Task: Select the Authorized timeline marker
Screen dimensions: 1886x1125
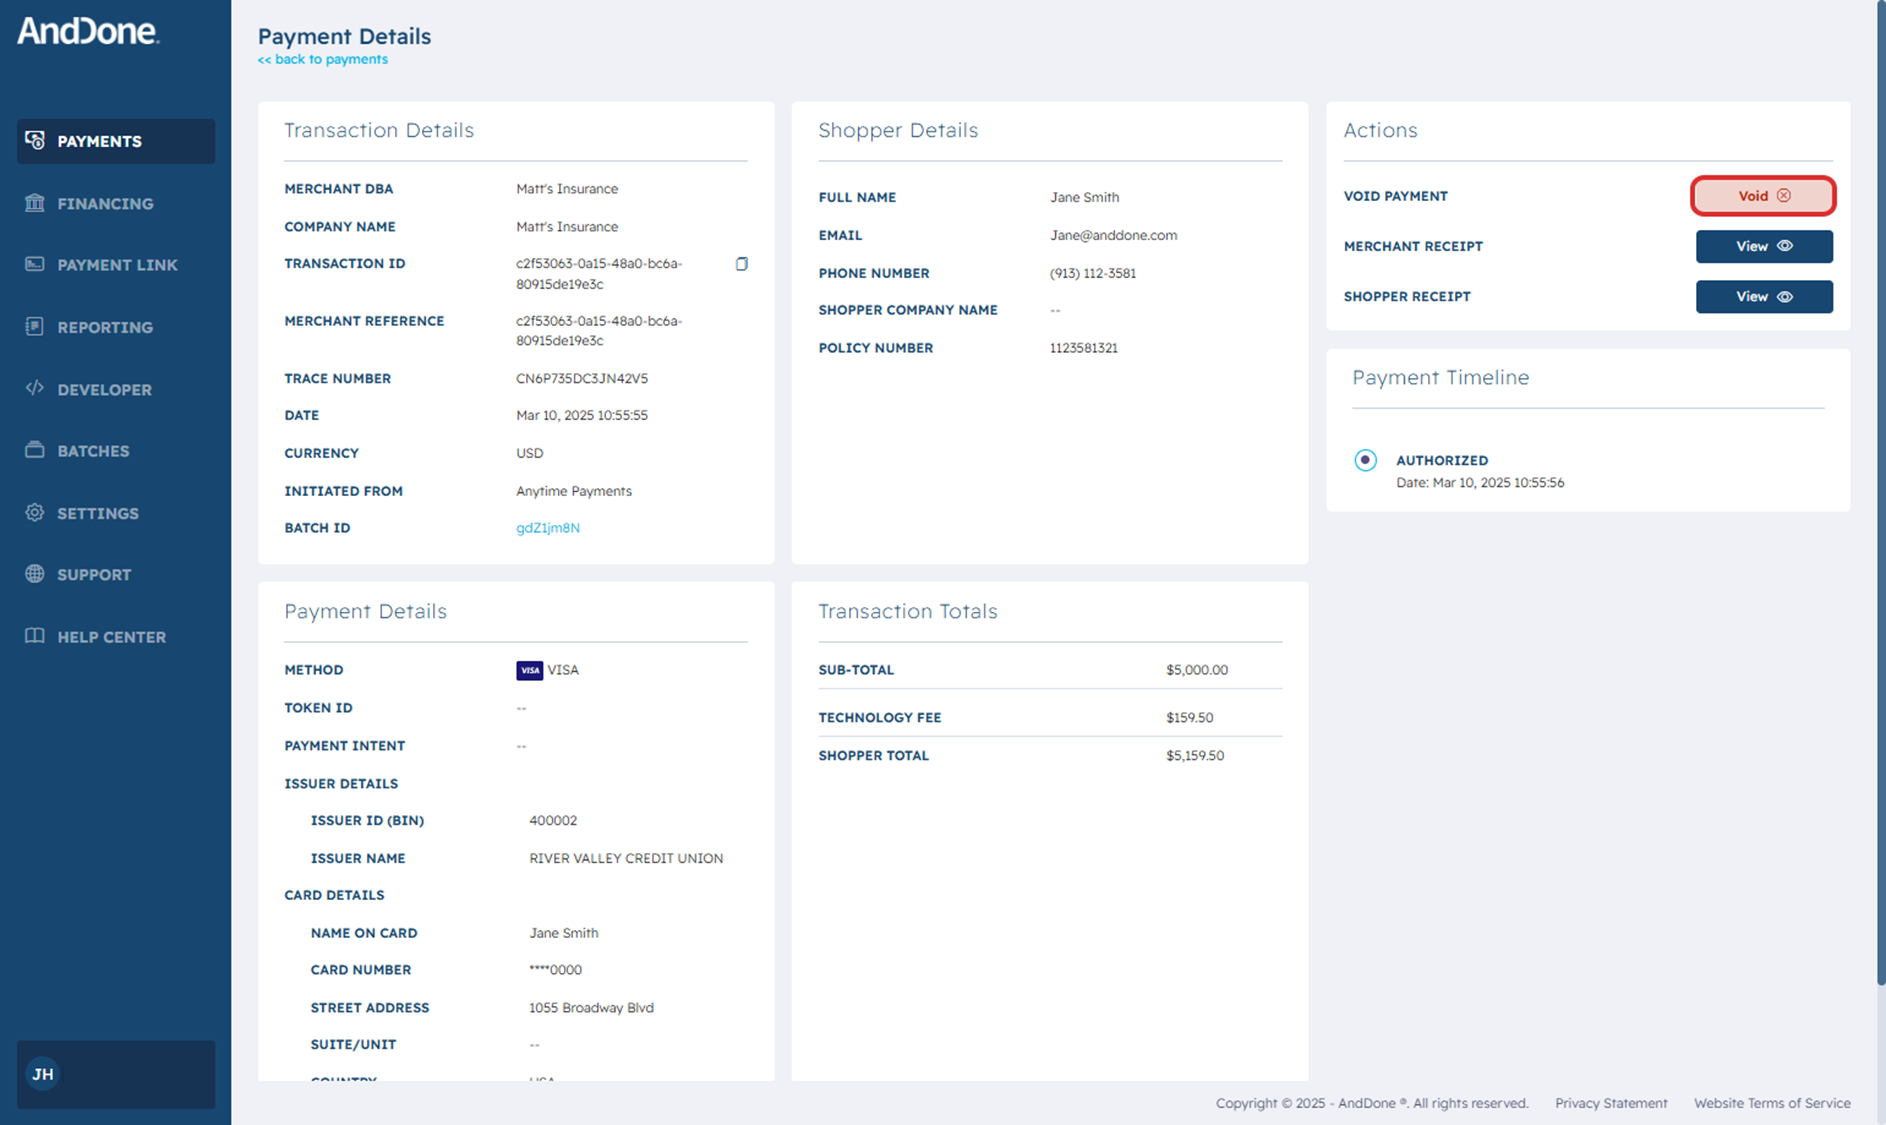Action: 1365,460
